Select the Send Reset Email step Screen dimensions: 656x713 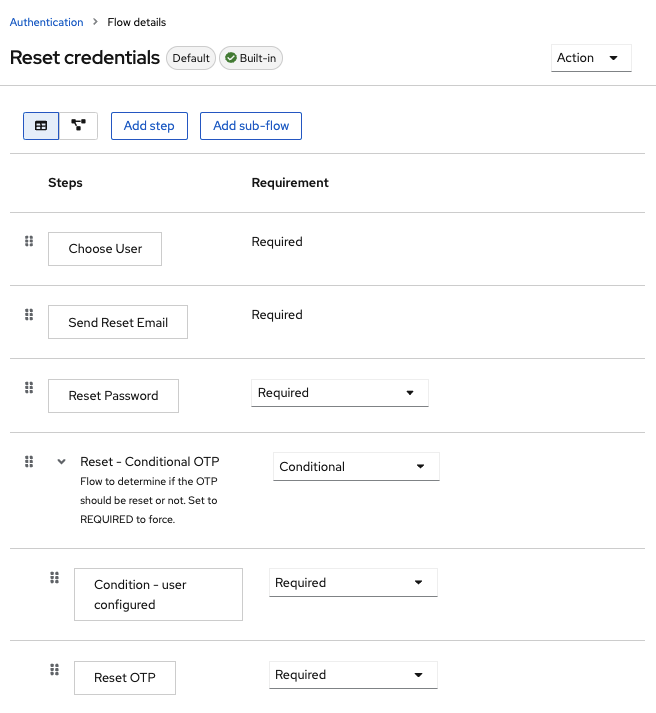[x=118, y=323]
